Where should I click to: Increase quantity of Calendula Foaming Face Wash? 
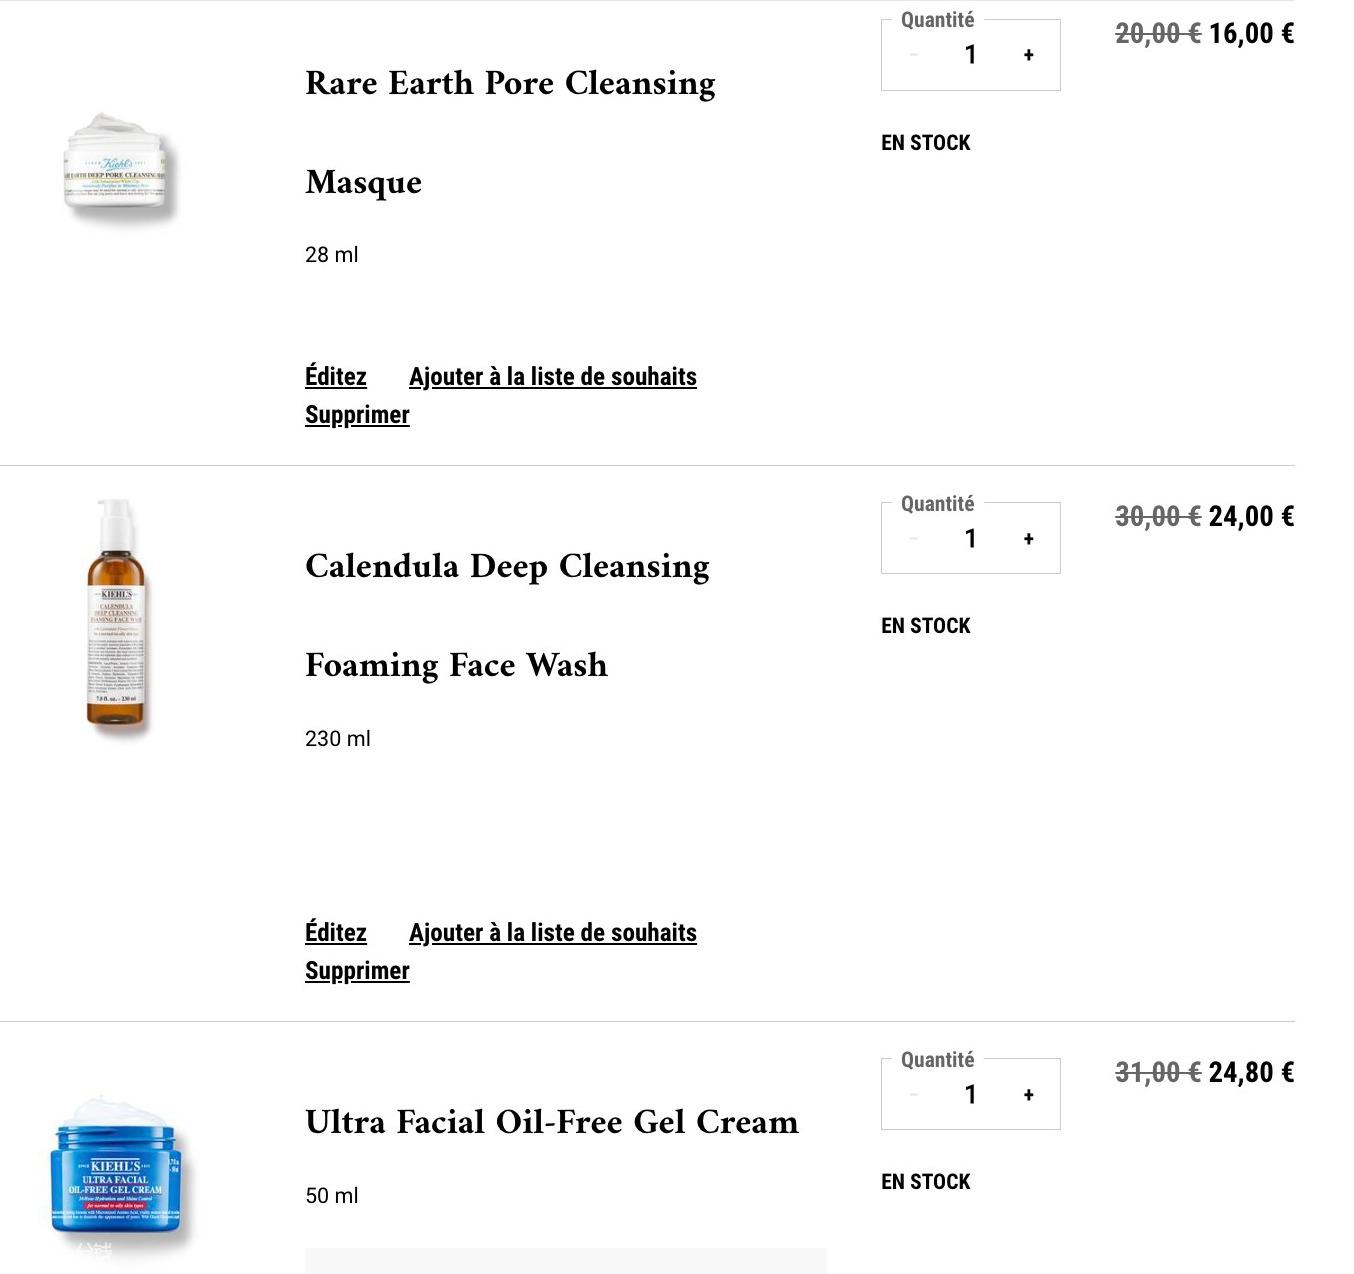click(1028, 539)
